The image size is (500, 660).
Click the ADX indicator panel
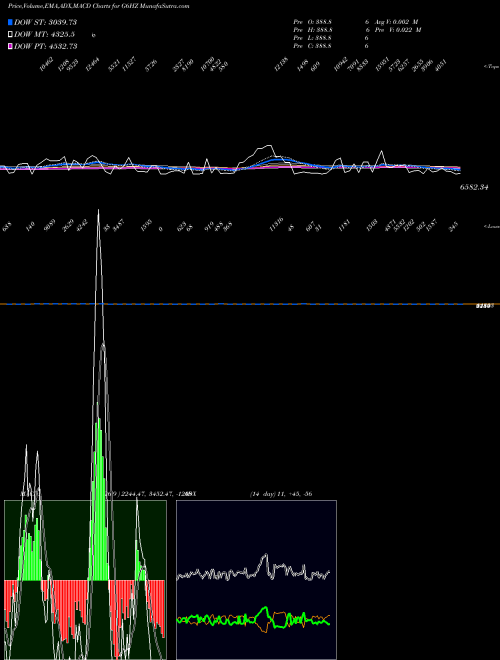pos(256,580)
